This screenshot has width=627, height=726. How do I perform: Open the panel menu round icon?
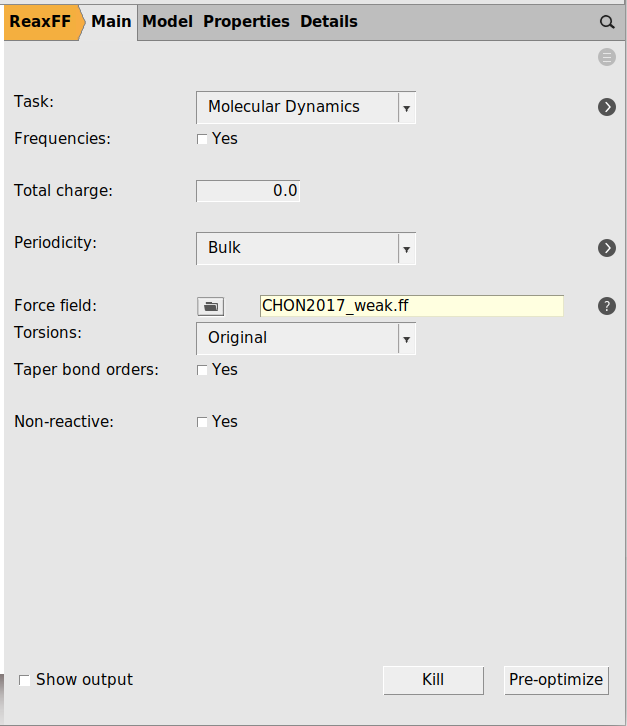(607, 57)
